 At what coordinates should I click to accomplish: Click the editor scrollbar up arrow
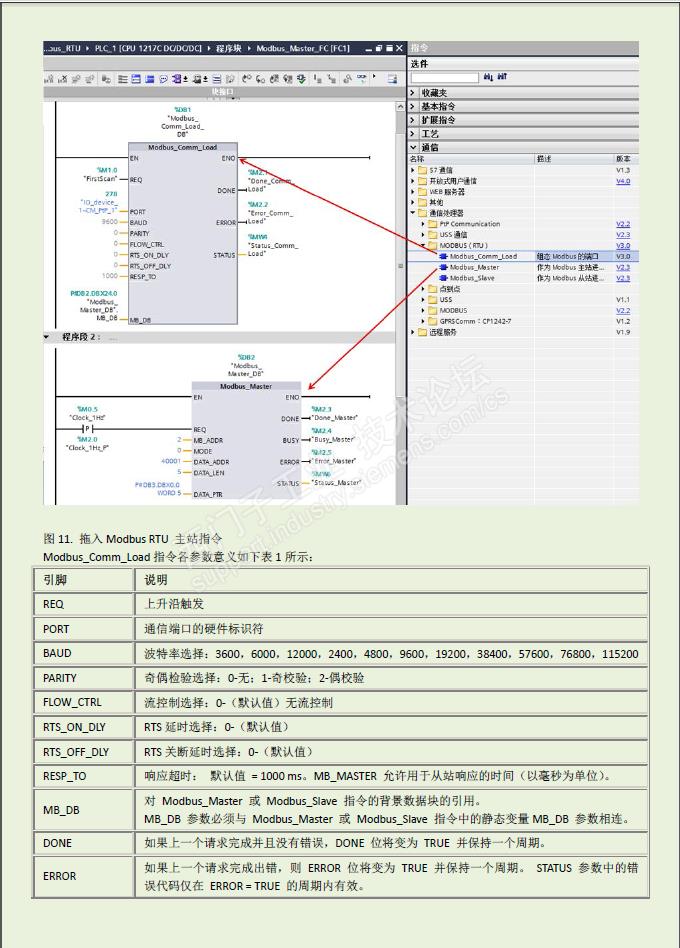[x=400, y=106]
